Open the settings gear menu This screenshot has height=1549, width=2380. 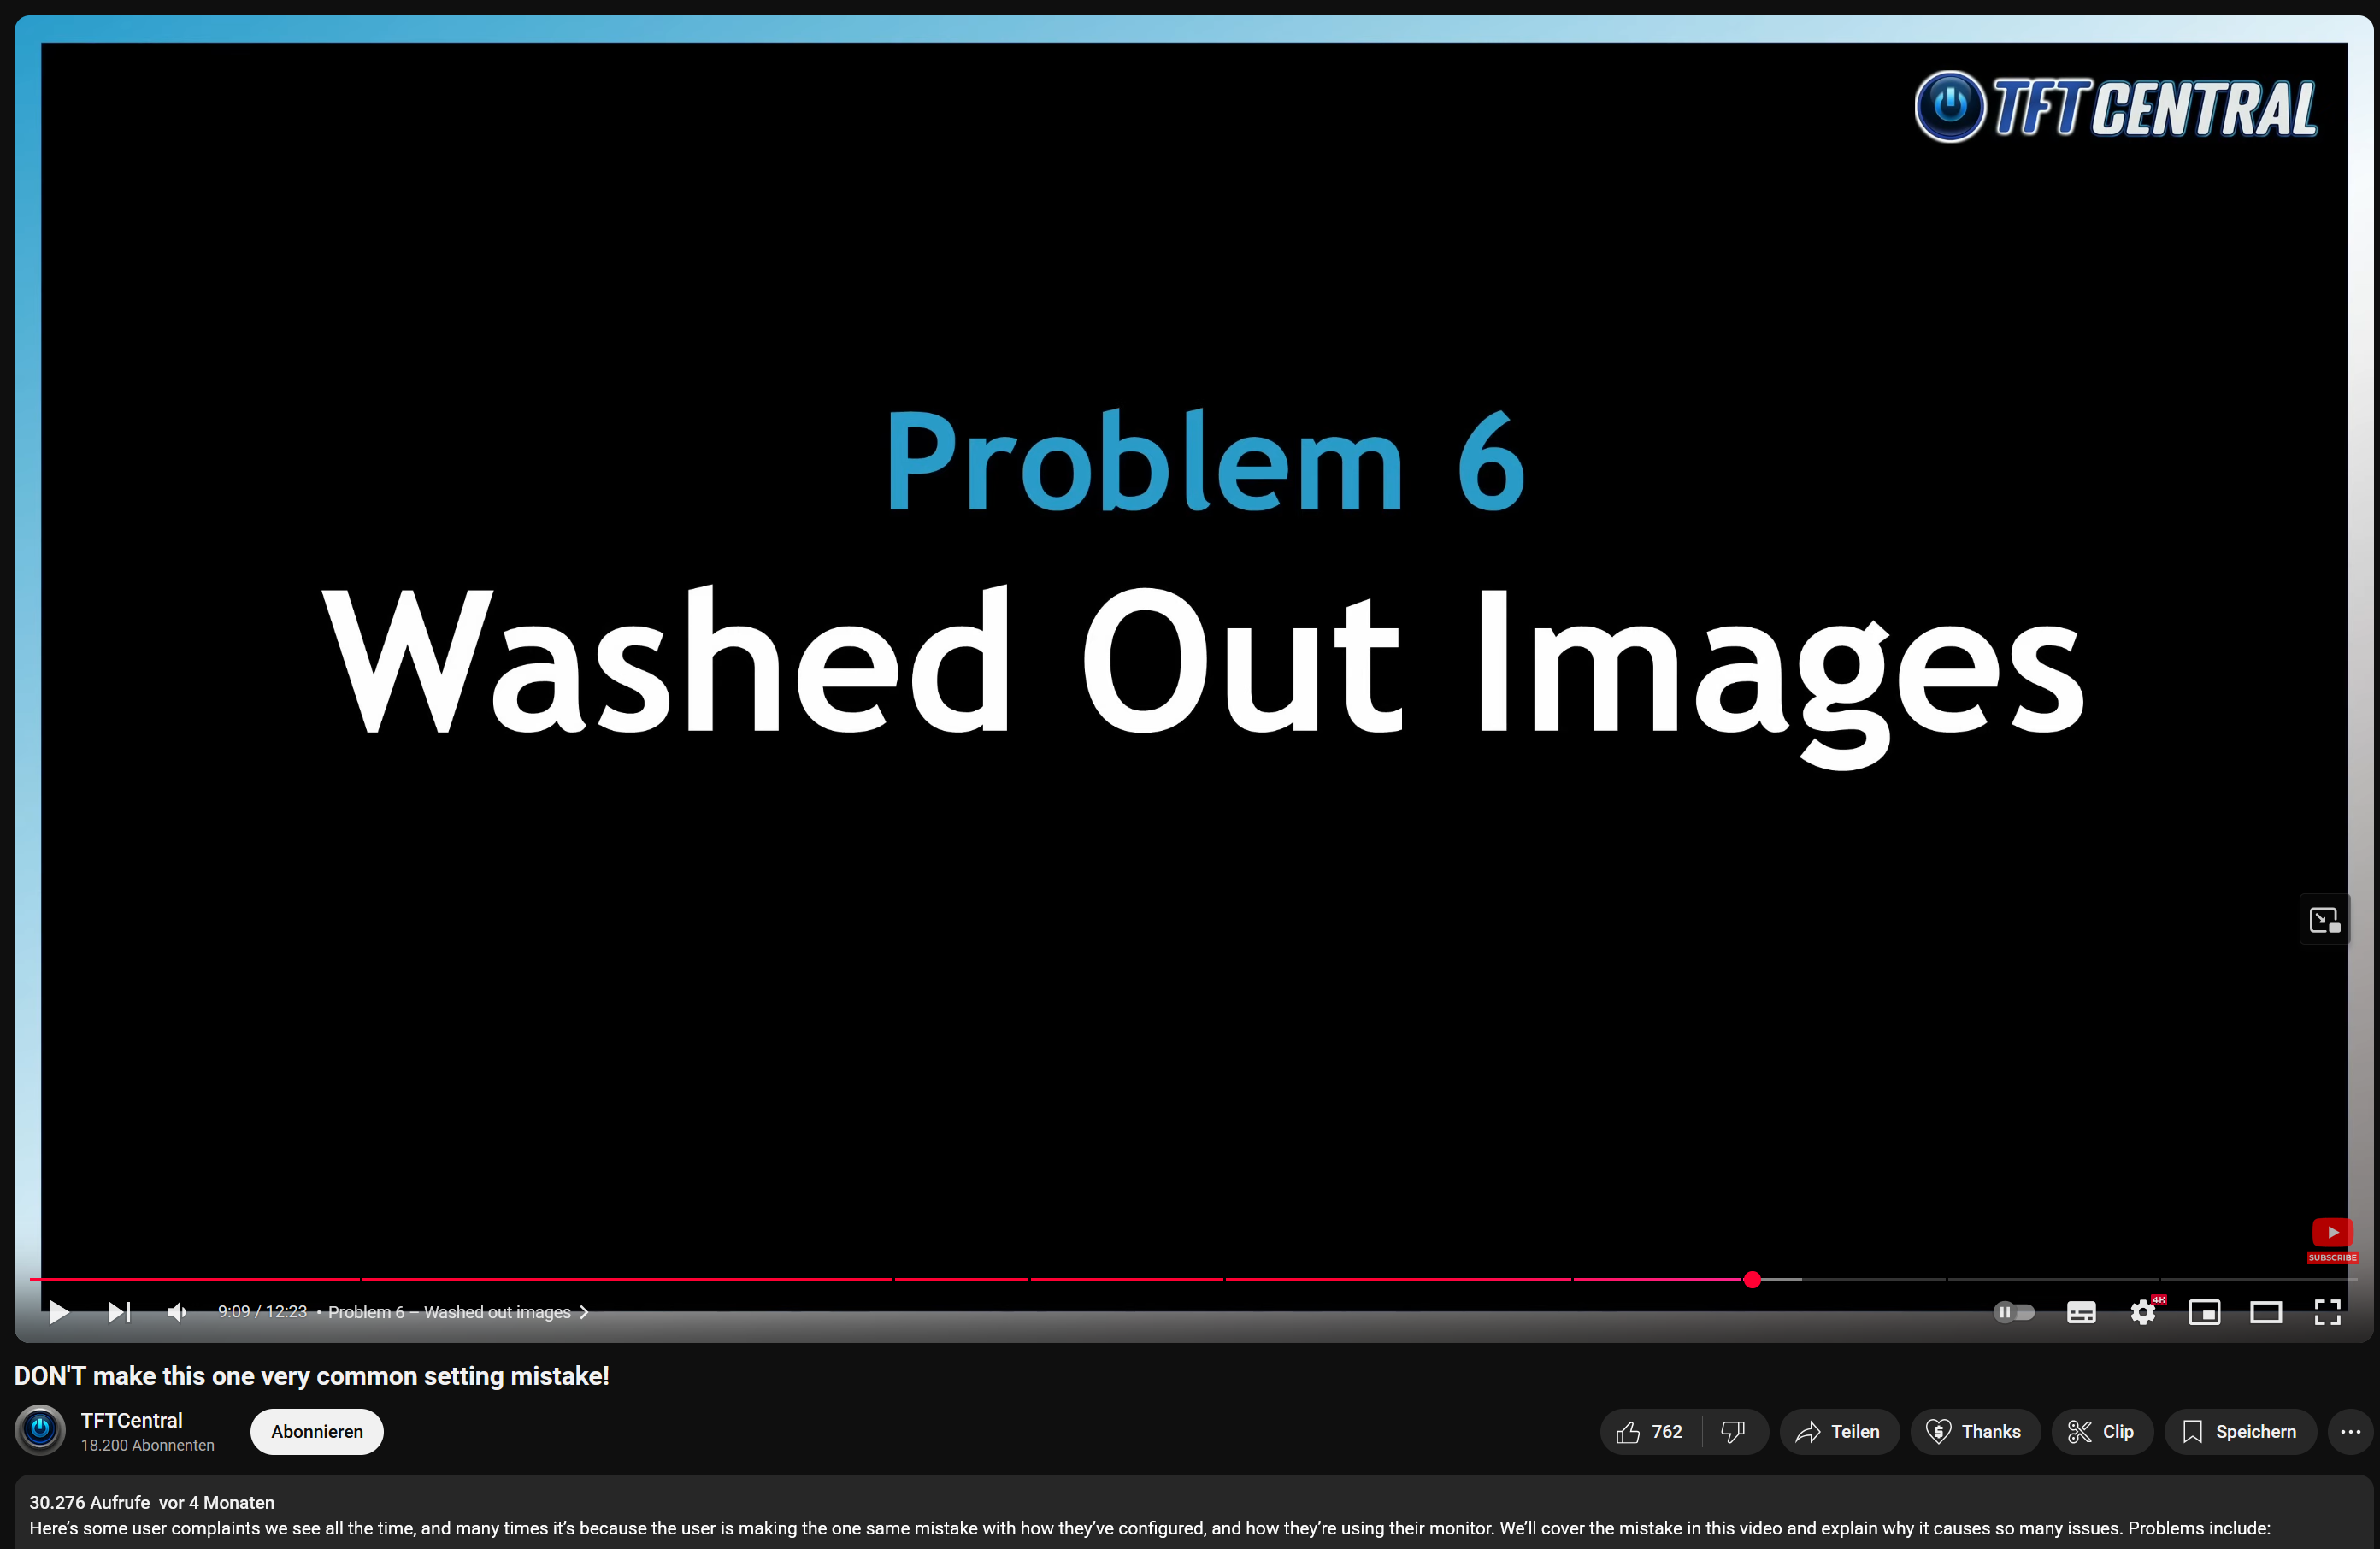(2142, 1311)
